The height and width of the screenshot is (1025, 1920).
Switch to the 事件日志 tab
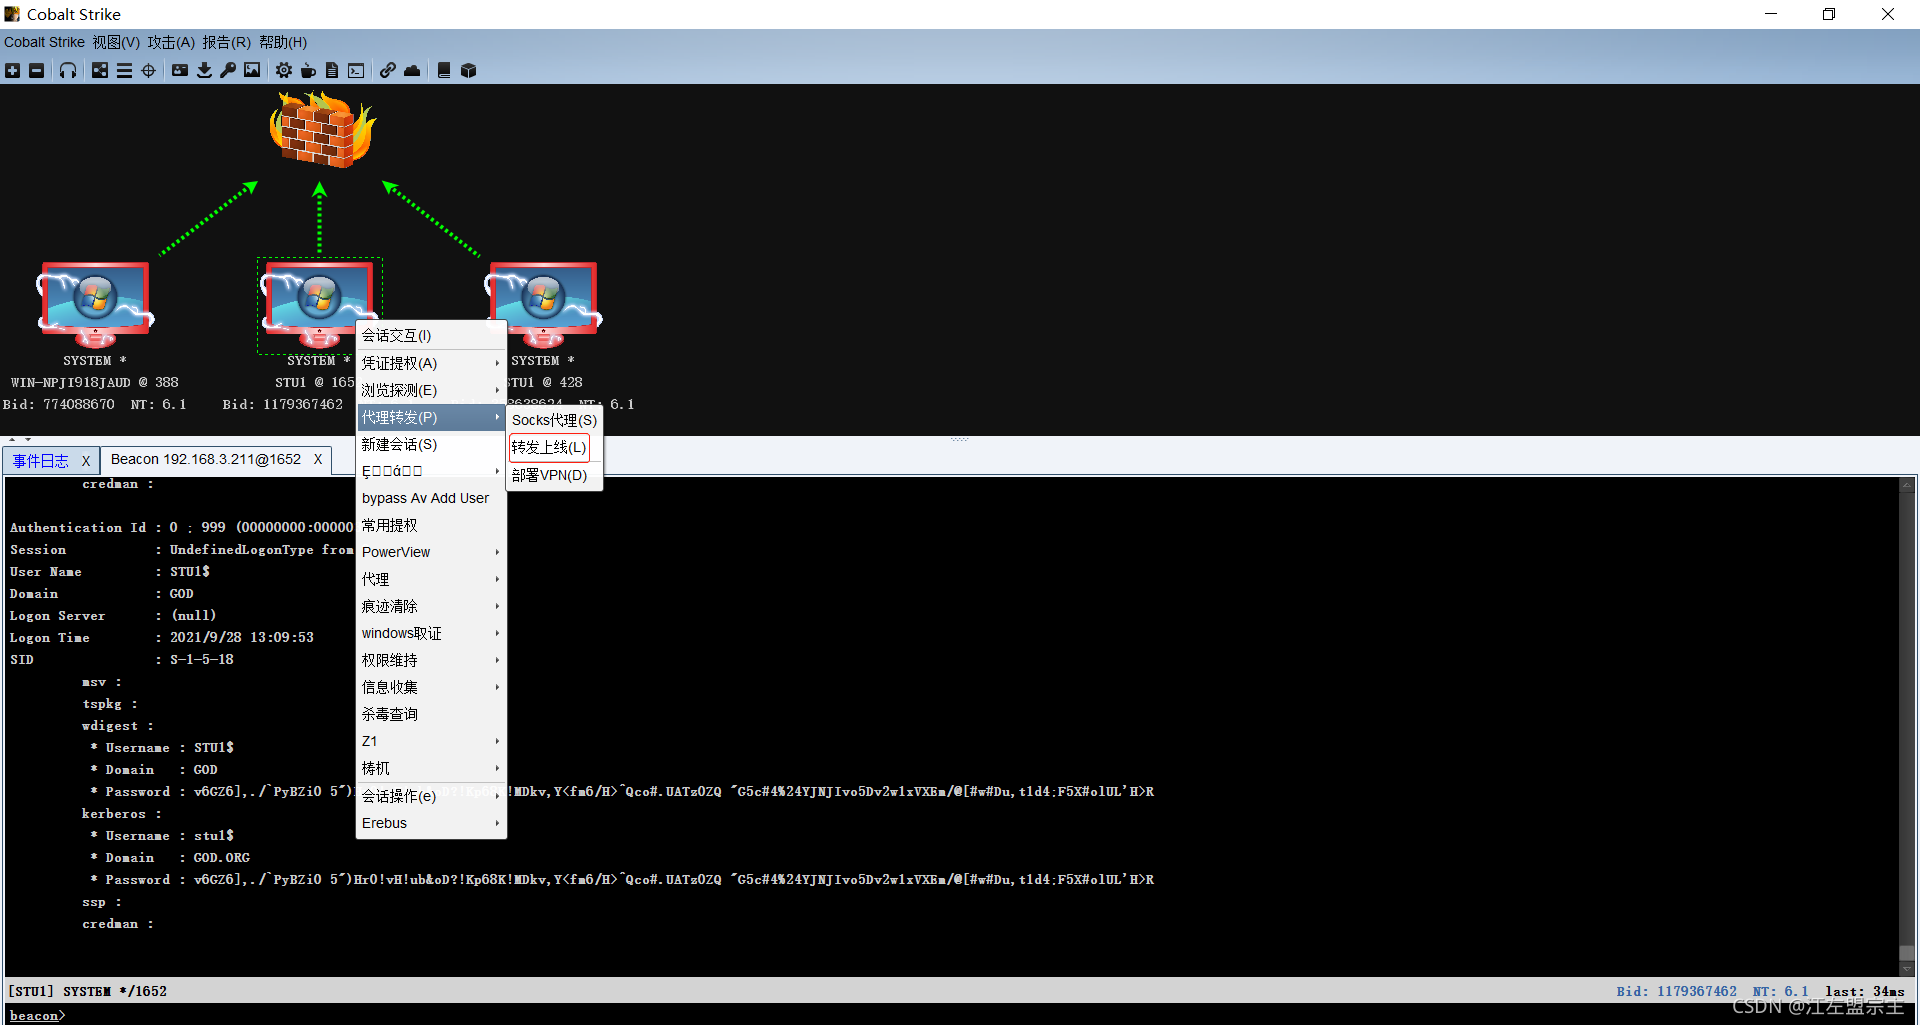[40, 460]
